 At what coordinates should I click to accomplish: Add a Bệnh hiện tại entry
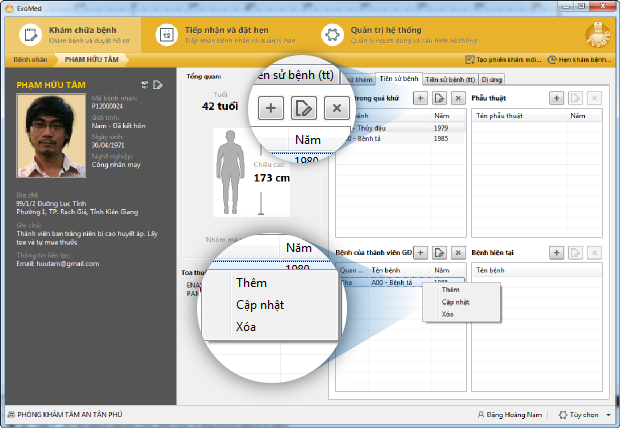click(x=556, y=252)
